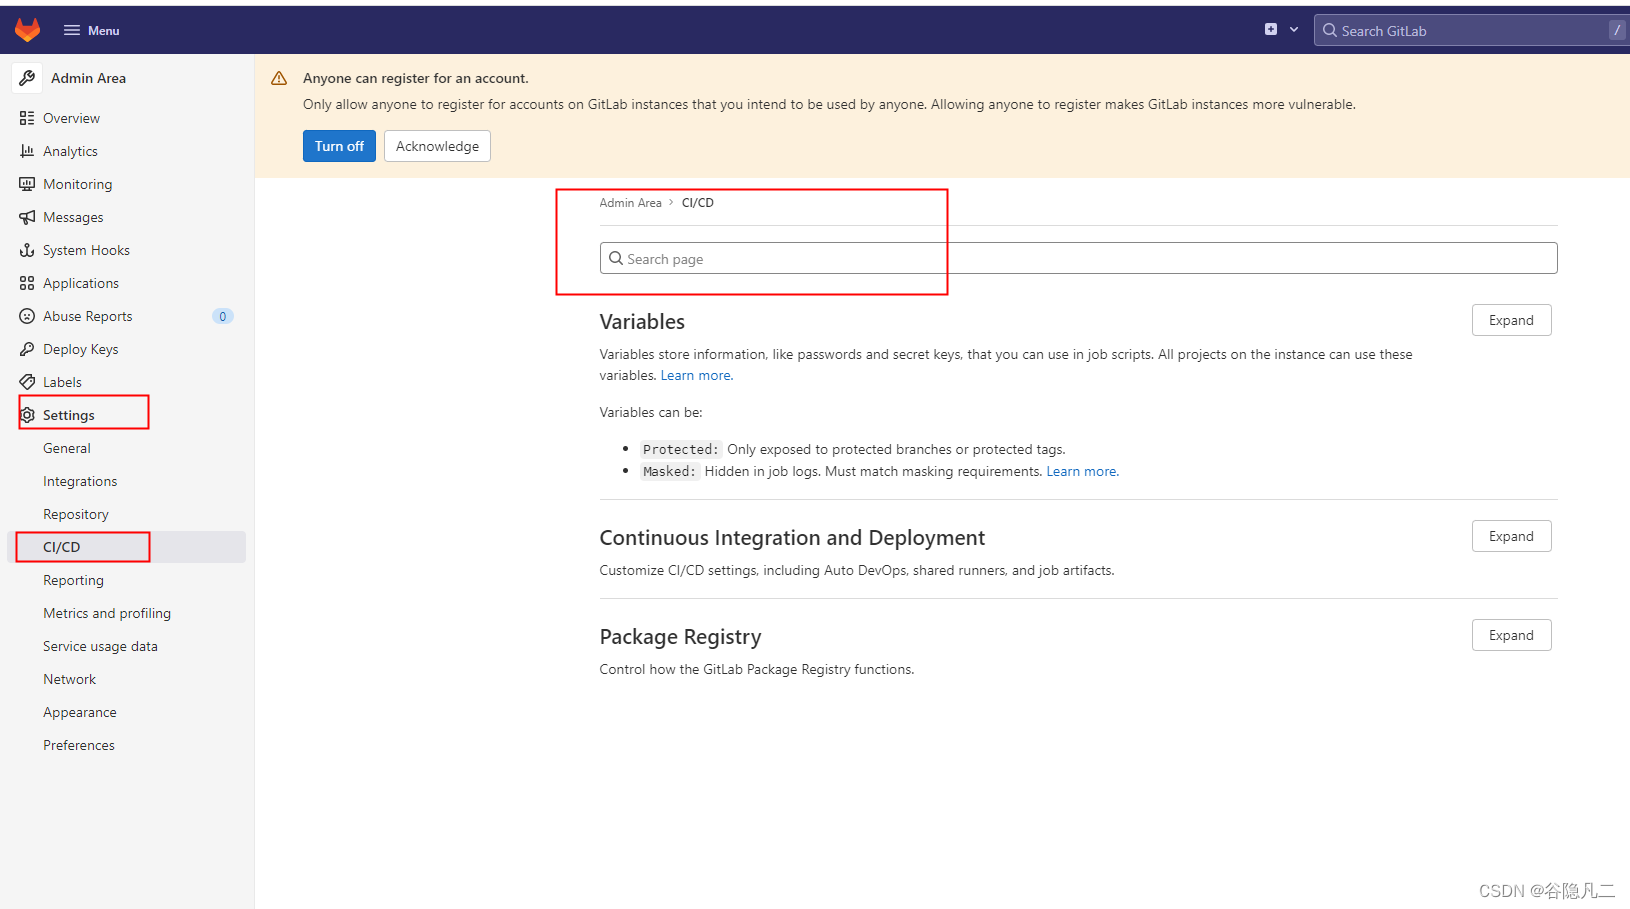The image size is (1630, 909).
Task: Click the GitLab fox logo
Action: 27,29
